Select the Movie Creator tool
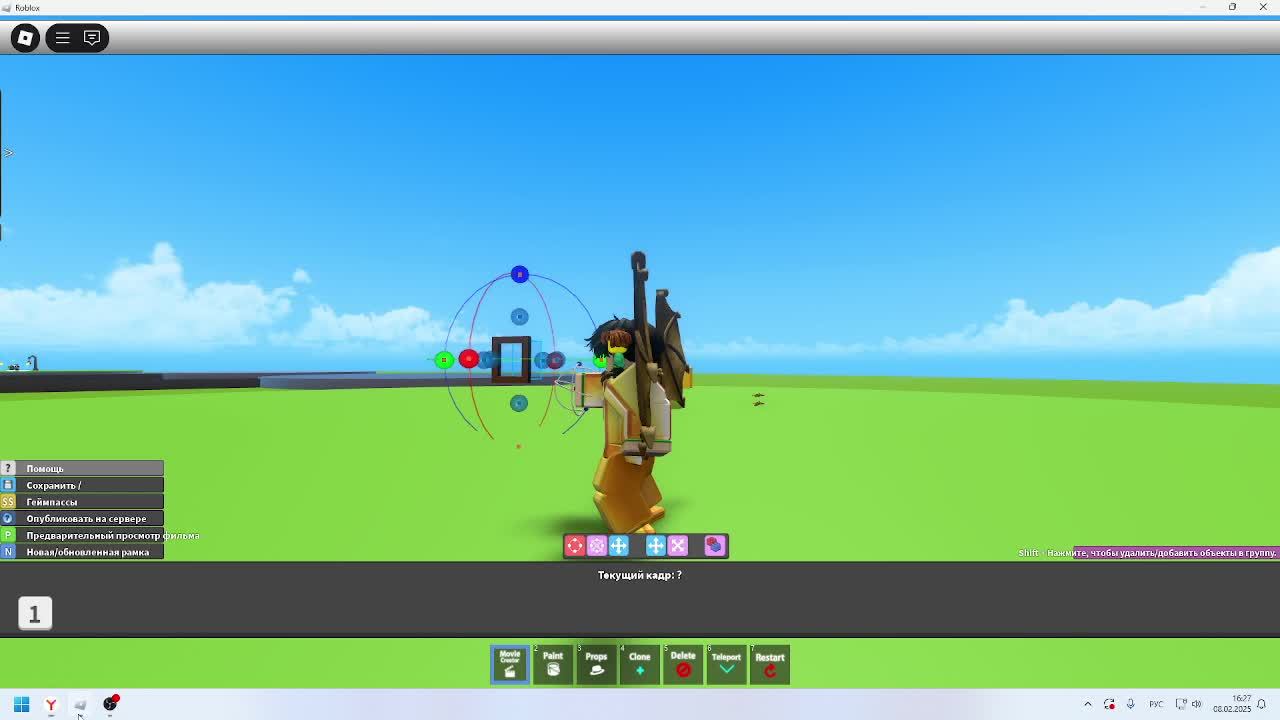Screen dimensions: 1280x720 (x=510, y=664)
